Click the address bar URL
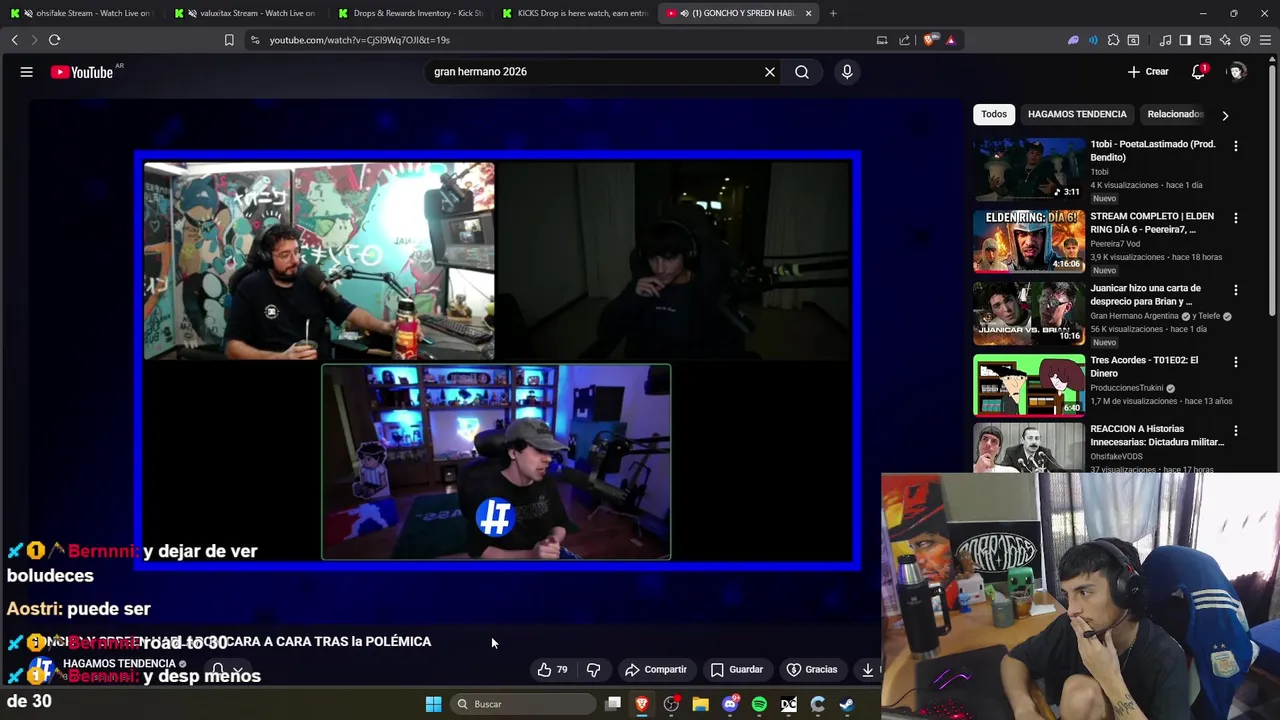The width and height of the screenshot is (1280, 720). pos(360,40)
